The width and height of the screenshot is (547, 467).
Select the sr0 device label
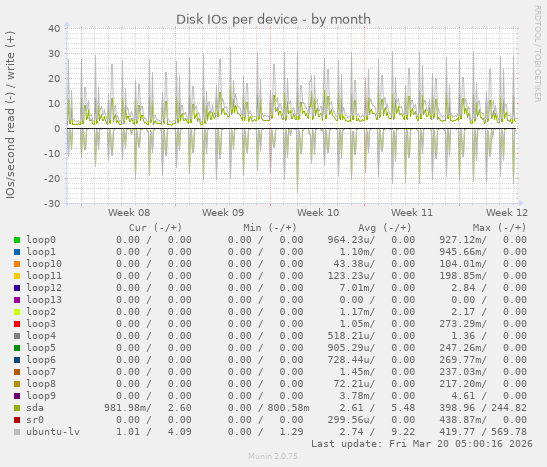35,420
